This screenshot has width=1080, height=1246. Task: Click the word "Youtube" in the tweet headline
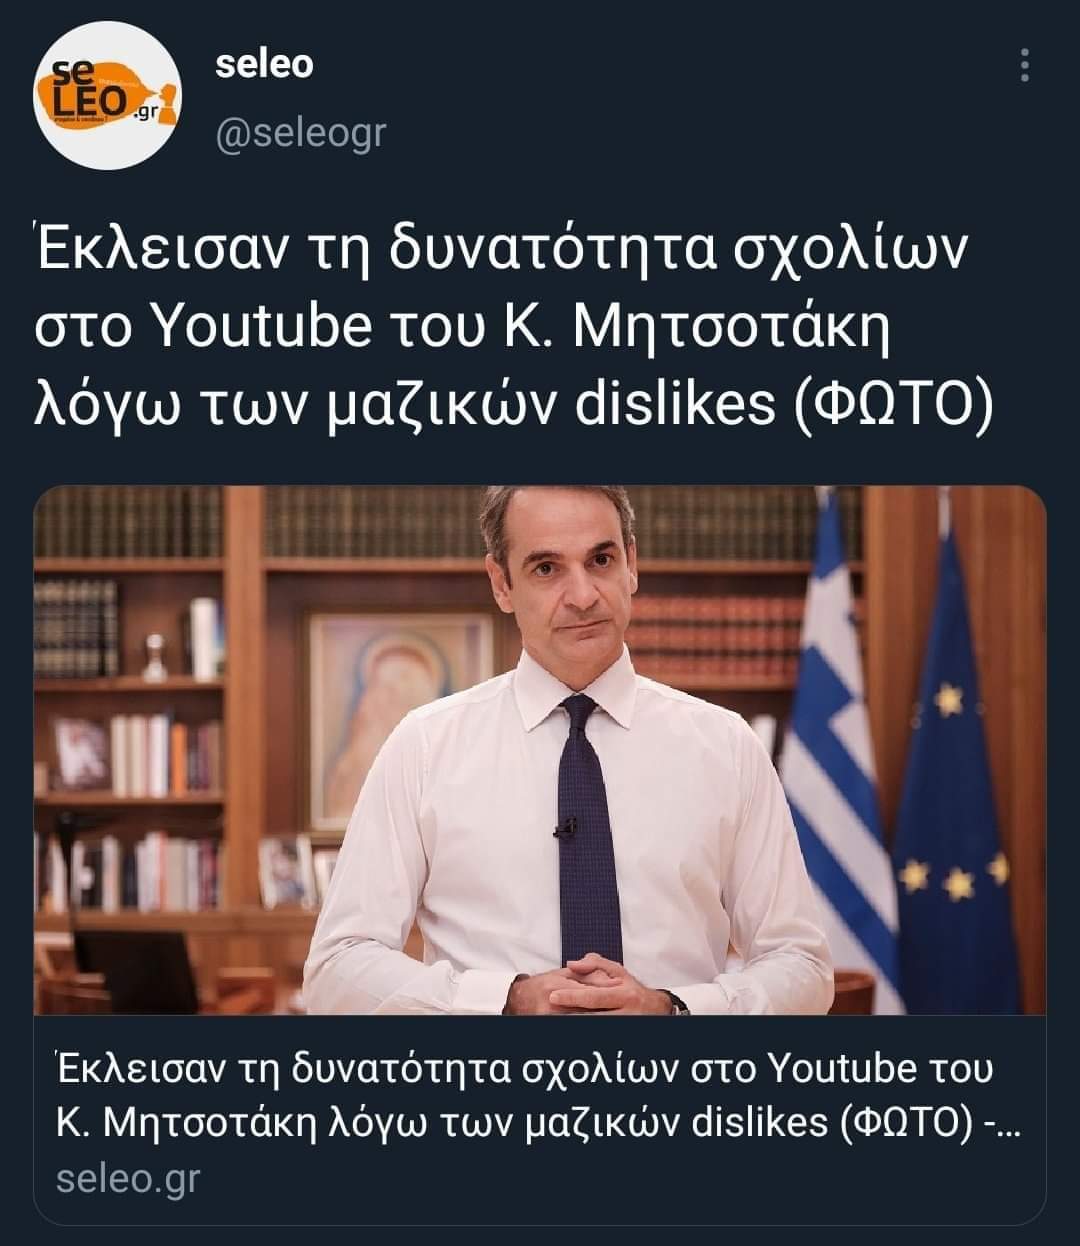265,326
